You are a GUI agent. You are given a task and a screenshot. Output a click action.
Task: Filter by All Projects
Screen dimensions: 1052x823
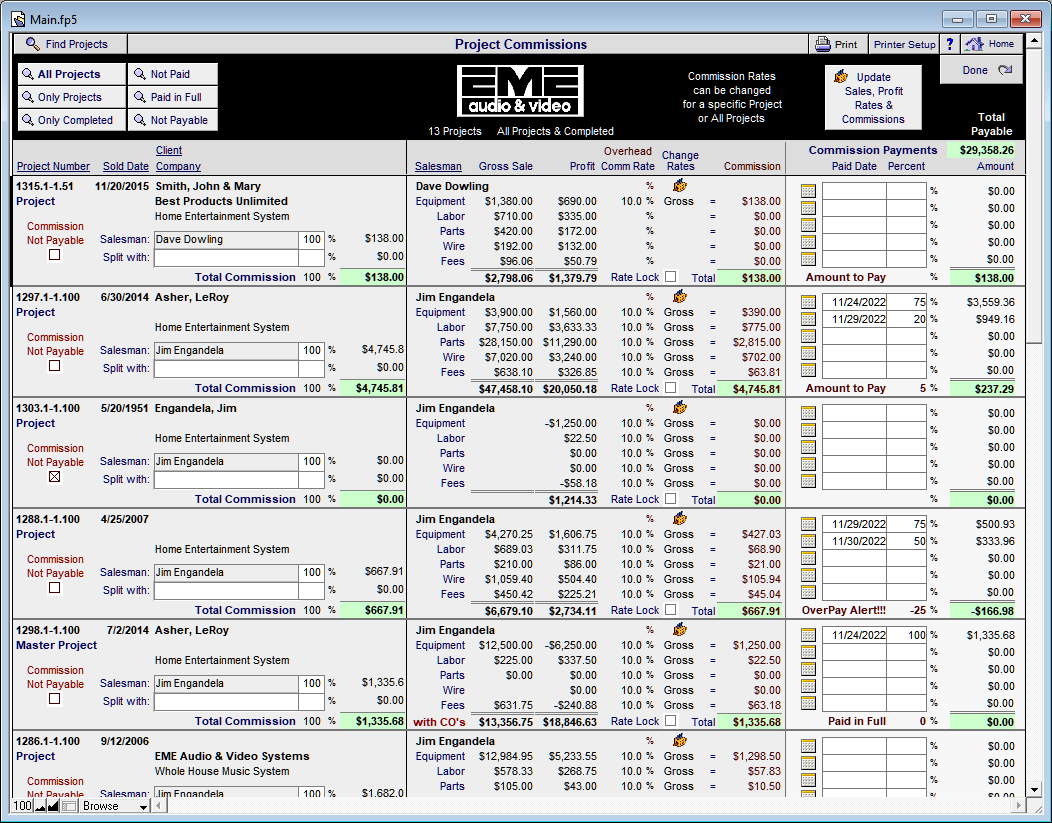click(72, 74)
